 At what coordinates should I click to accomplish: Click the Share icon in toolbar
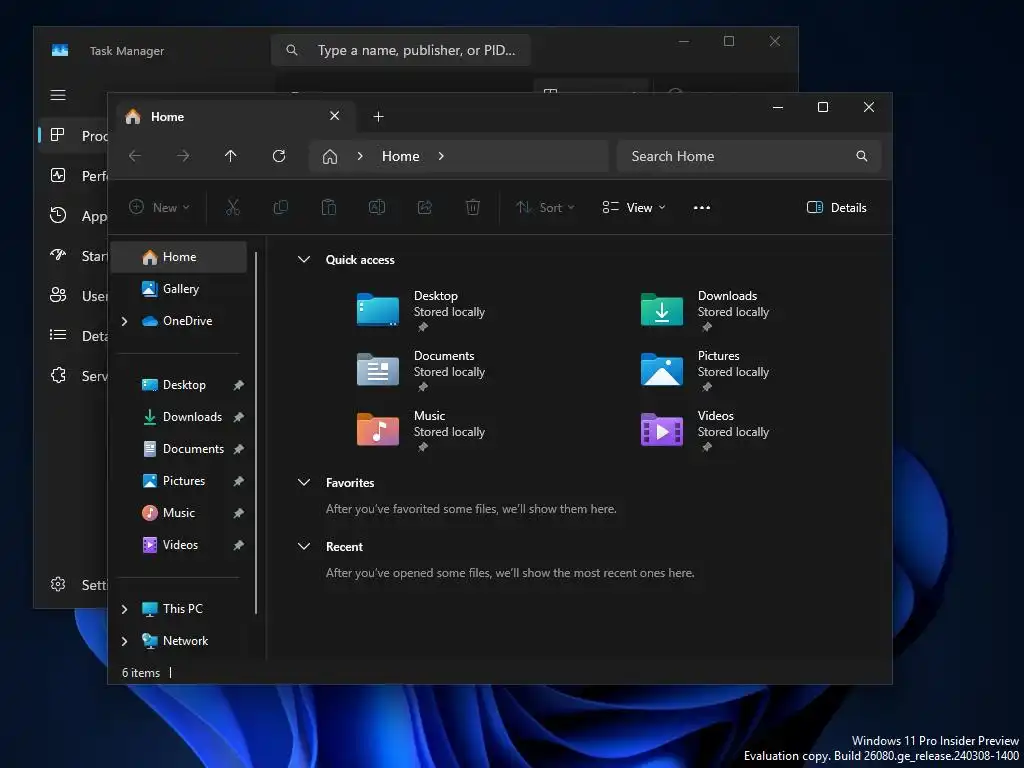click(424, 208)
